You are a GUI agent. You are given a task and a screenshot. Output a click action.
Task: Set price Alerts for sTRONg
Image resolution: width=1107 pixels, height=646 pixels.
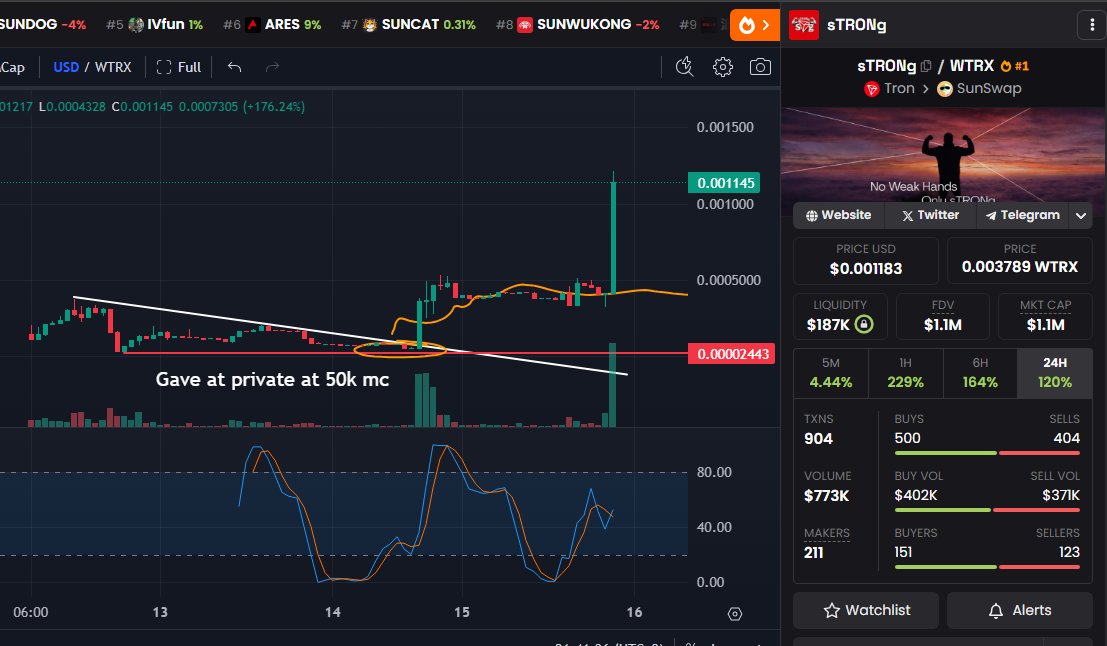(x=1019, y=610)
